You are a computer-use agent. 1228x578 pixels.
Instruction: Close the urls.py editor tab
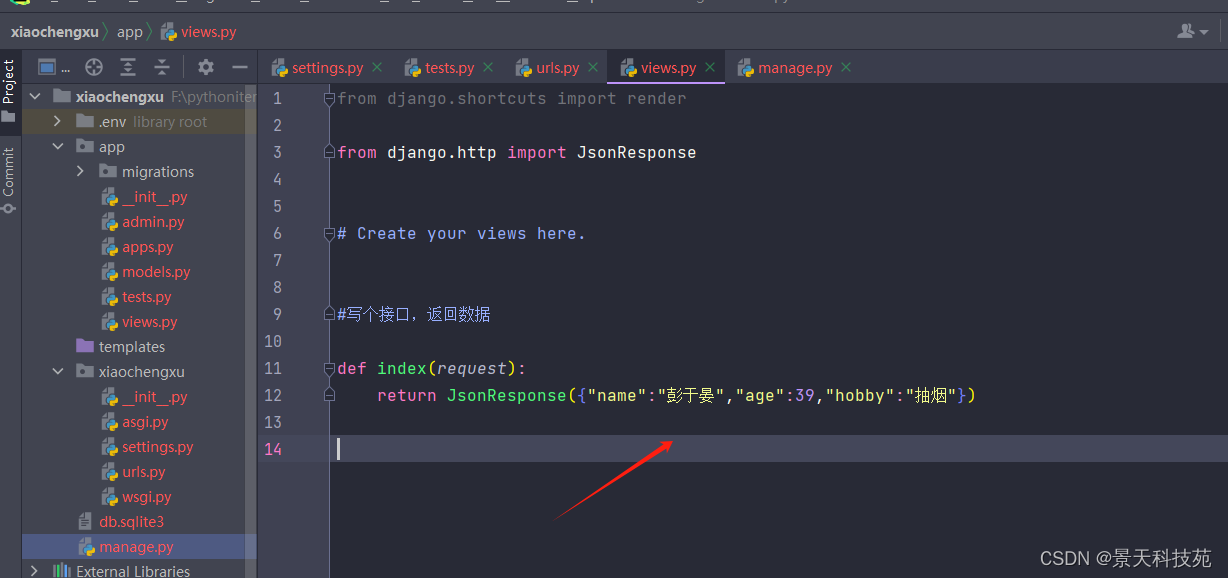(x=593, y=68)
